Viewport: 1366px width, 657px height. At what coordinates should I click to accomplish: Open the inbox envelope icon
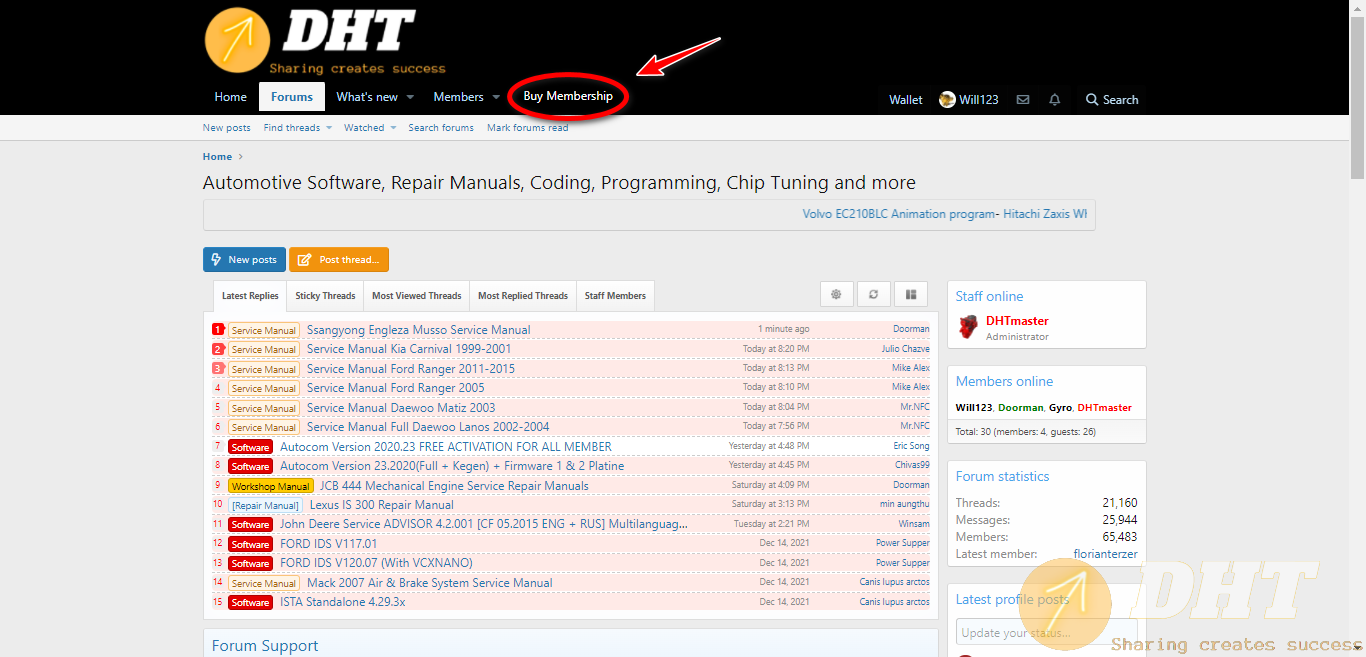[1023, 100]
